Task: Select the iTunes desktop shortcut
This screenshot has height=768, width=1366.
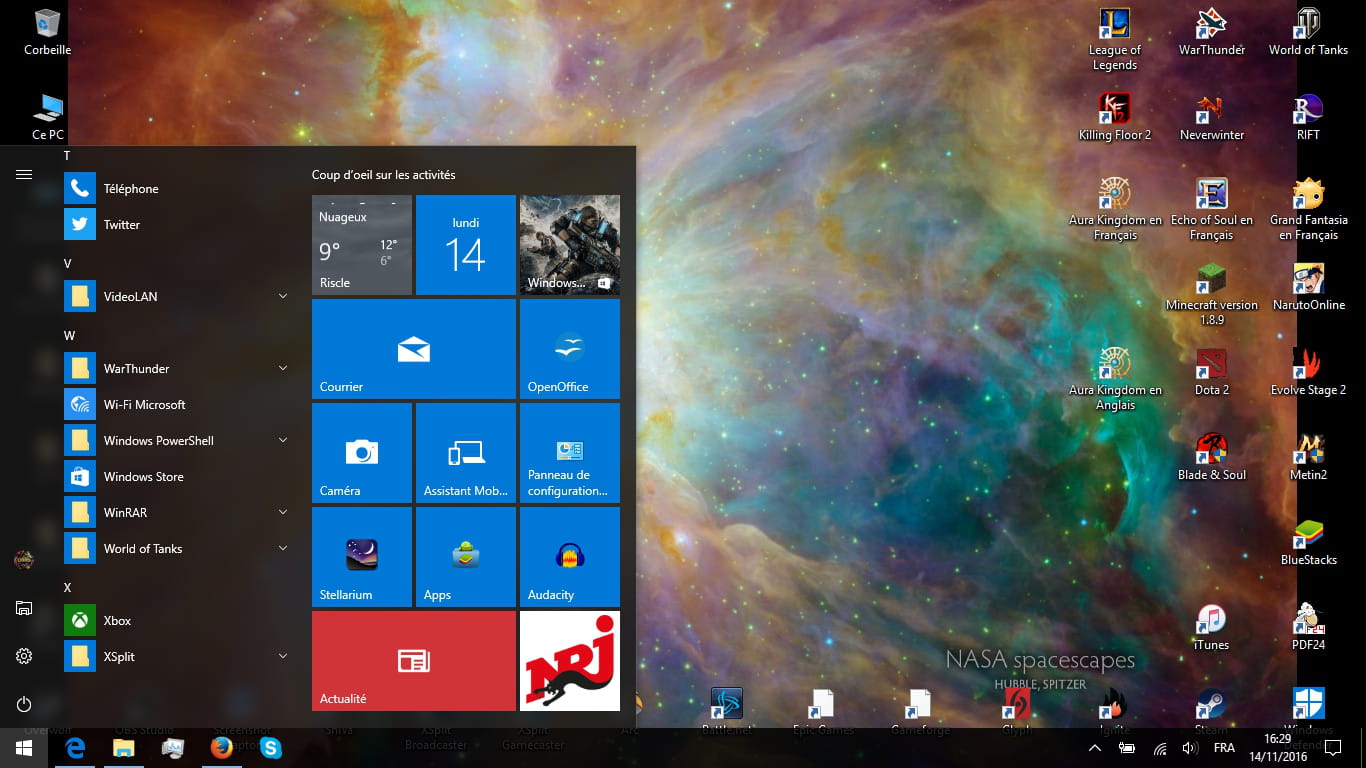Action: pos(1211,627)
